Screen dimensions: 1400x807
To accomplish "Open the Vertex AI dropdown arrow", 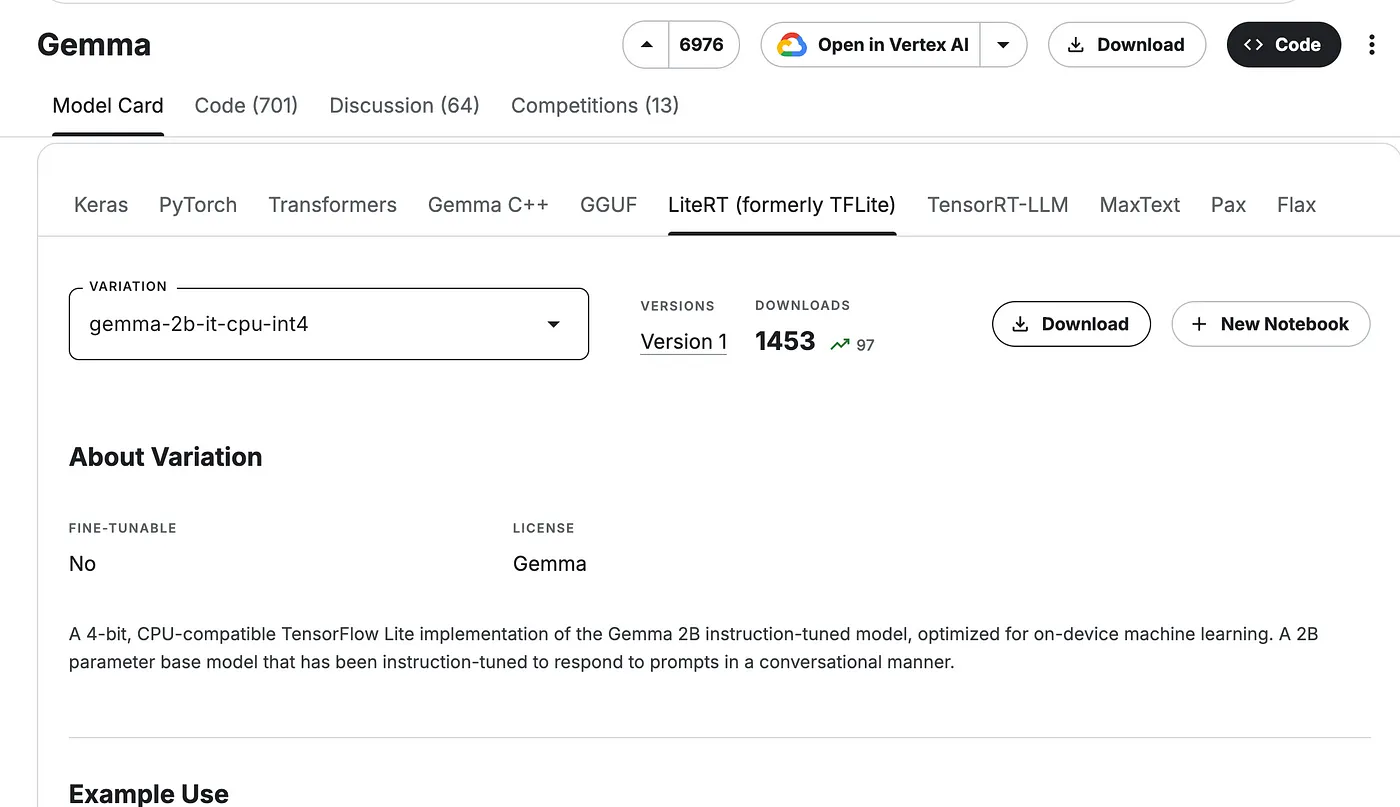I will [1003, 45].
